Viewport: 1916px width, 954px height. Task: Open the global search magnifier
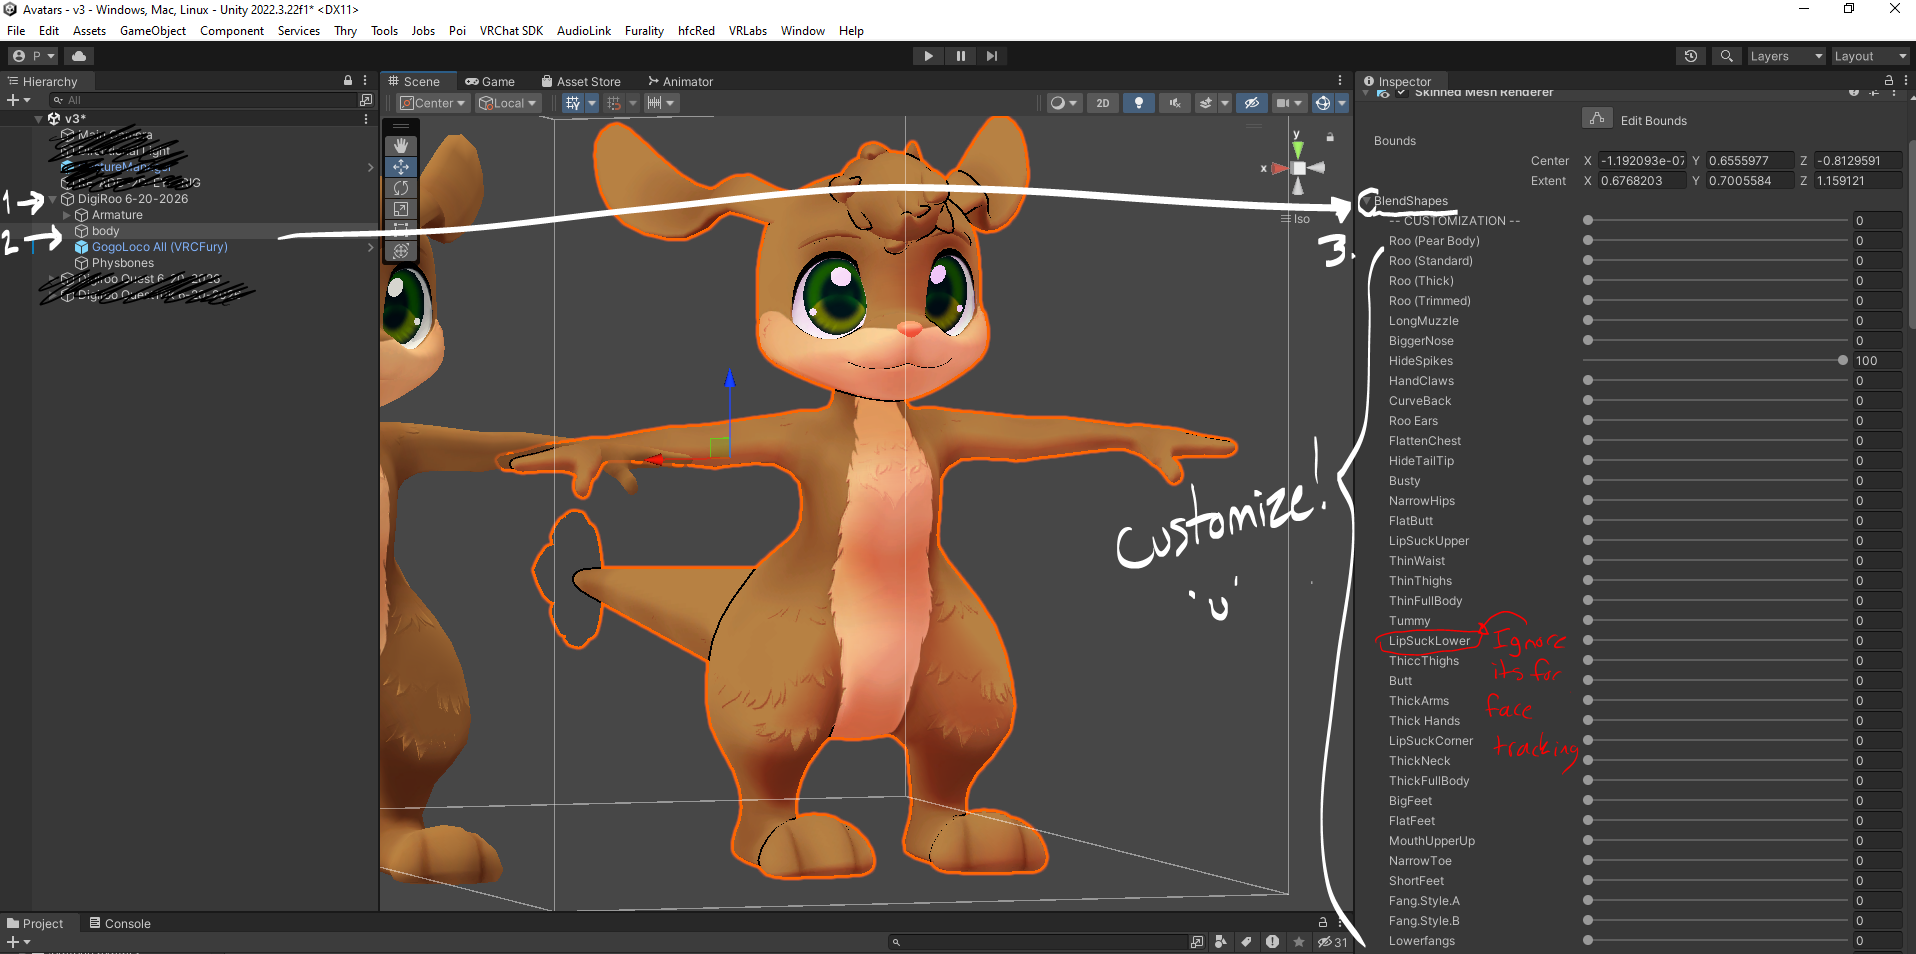(1726, 56)
